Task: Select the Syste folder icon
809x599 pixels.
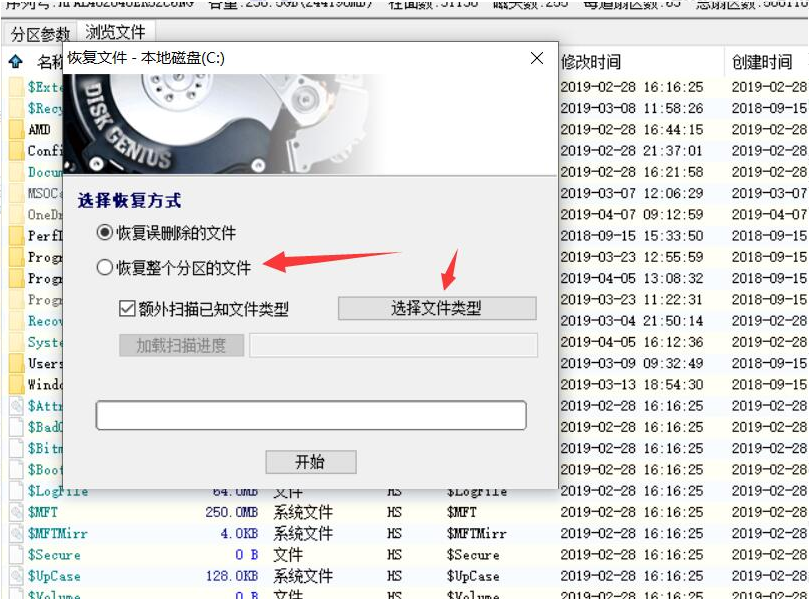Action: click(x=17, y=342)
